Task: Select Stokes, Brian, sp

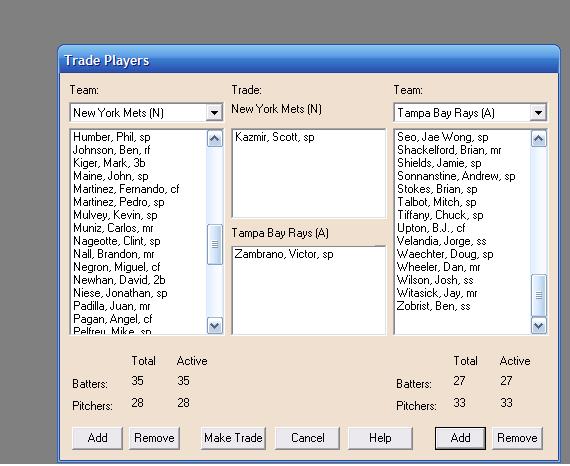Action: point(437,189)
